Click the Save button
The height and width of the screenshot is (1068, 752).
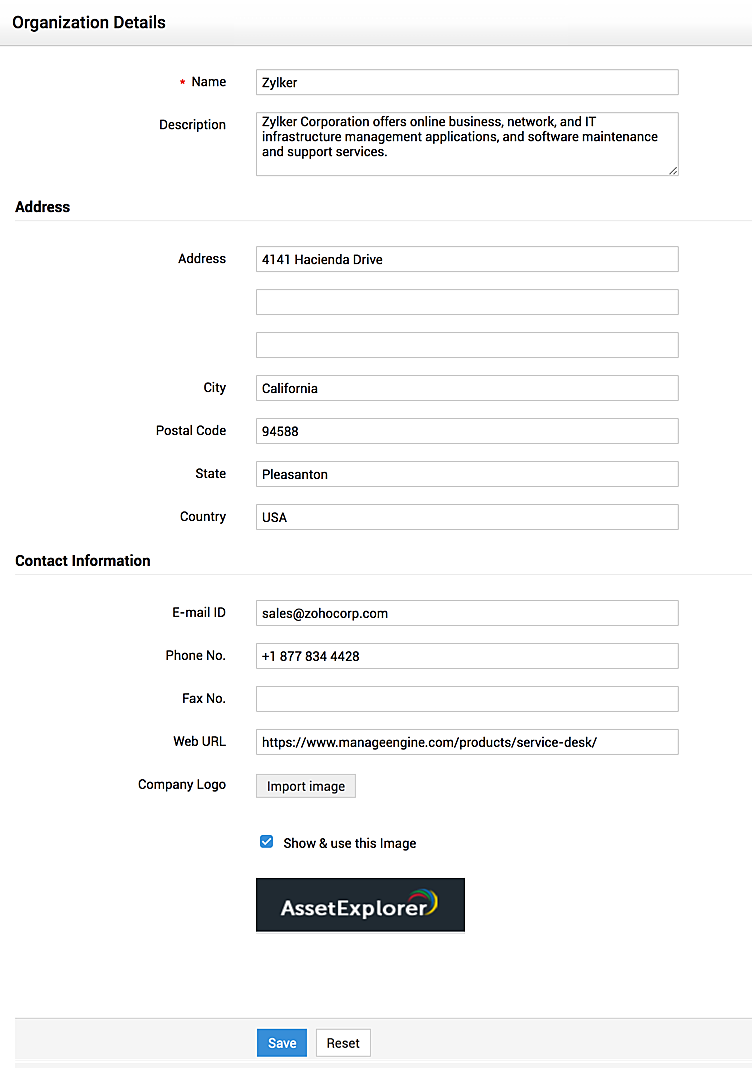click(x=282, y=1043)
